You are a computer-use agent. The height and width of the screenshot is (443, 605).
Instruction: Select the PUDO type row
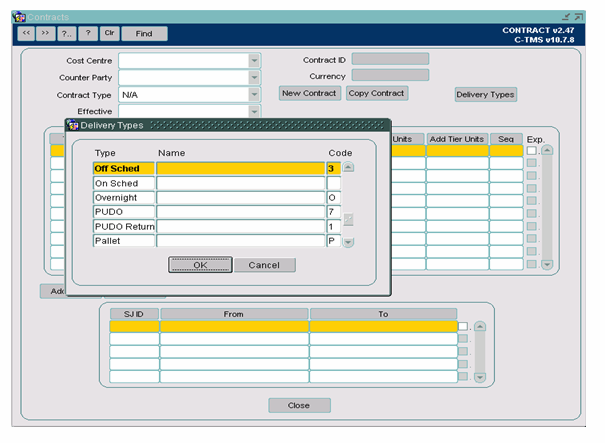[124, 212]
